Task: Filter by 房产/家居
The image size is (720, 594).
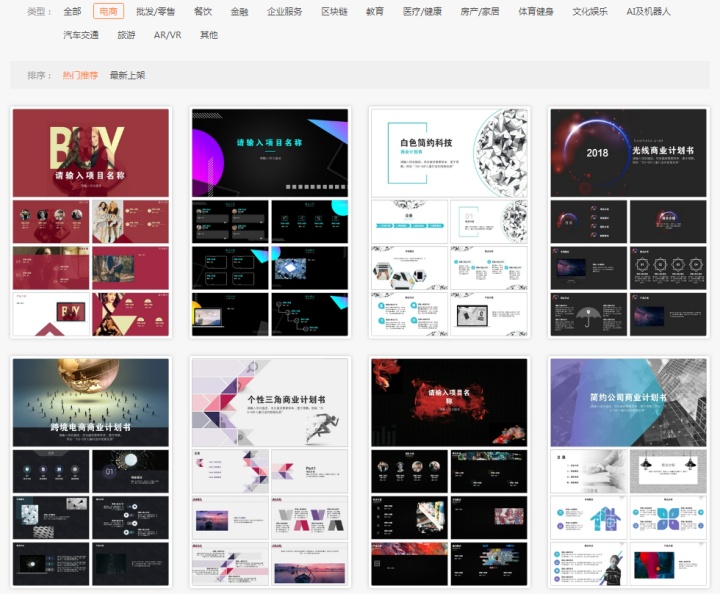Action: tap(479, 11)
